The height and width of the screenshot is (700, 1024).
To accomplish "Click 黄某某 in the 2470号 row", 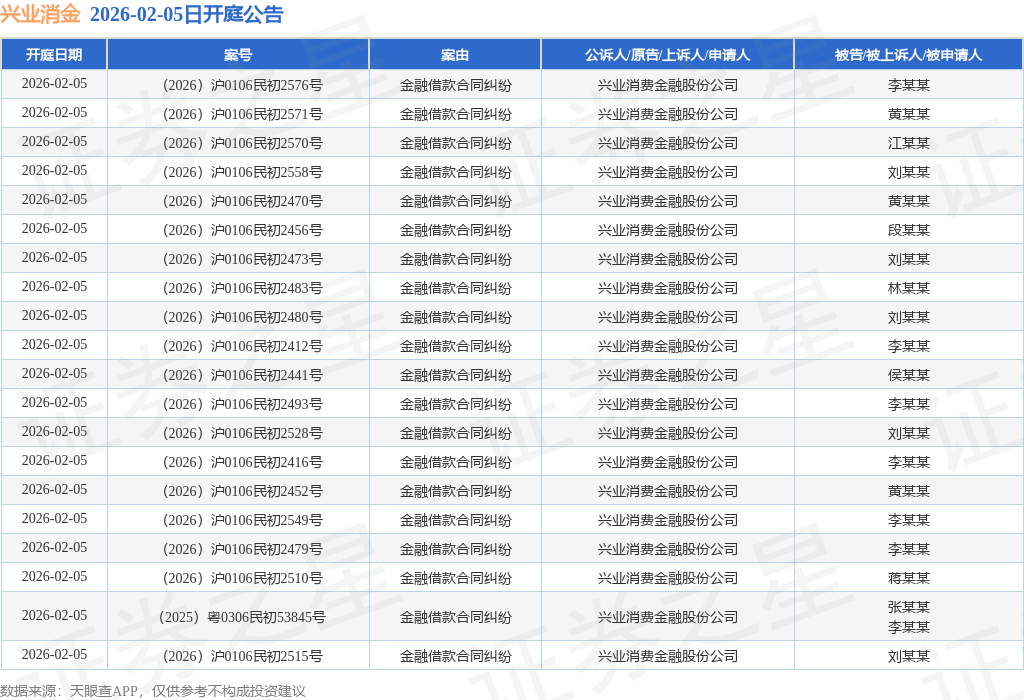I will [908, 201].
